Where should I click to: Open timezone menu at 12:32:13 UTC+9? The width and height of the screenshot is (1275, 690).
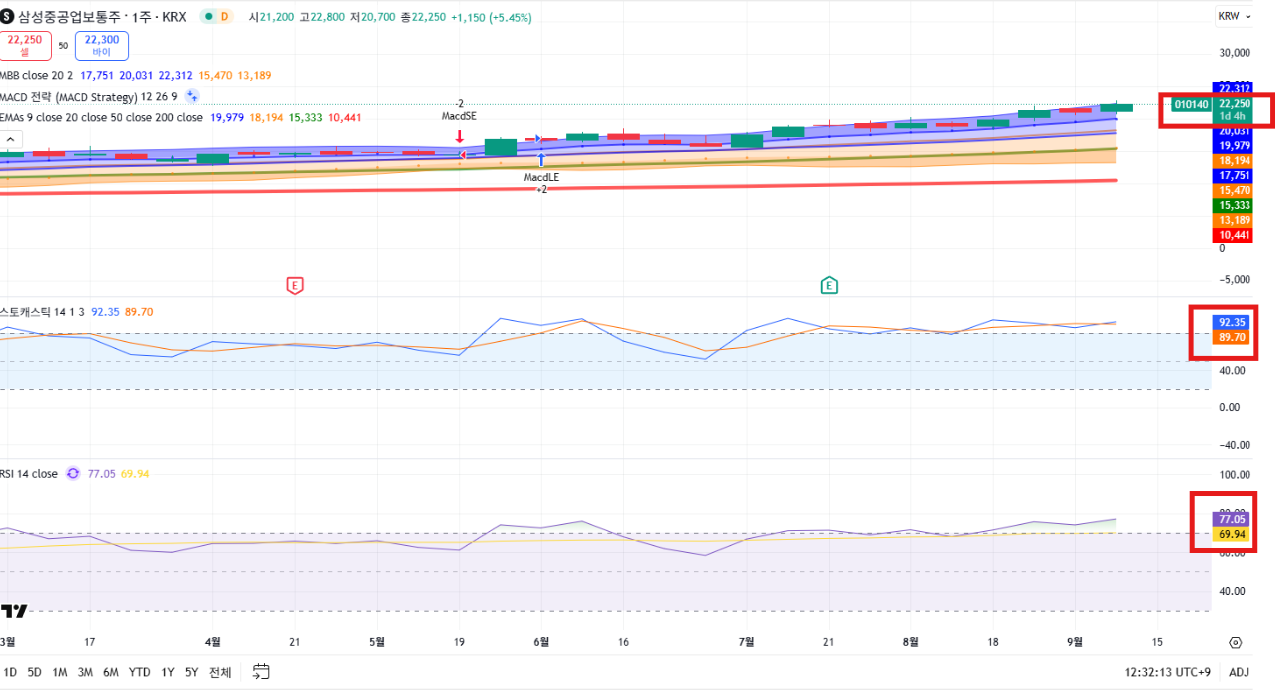click(x=1168, y=672)
